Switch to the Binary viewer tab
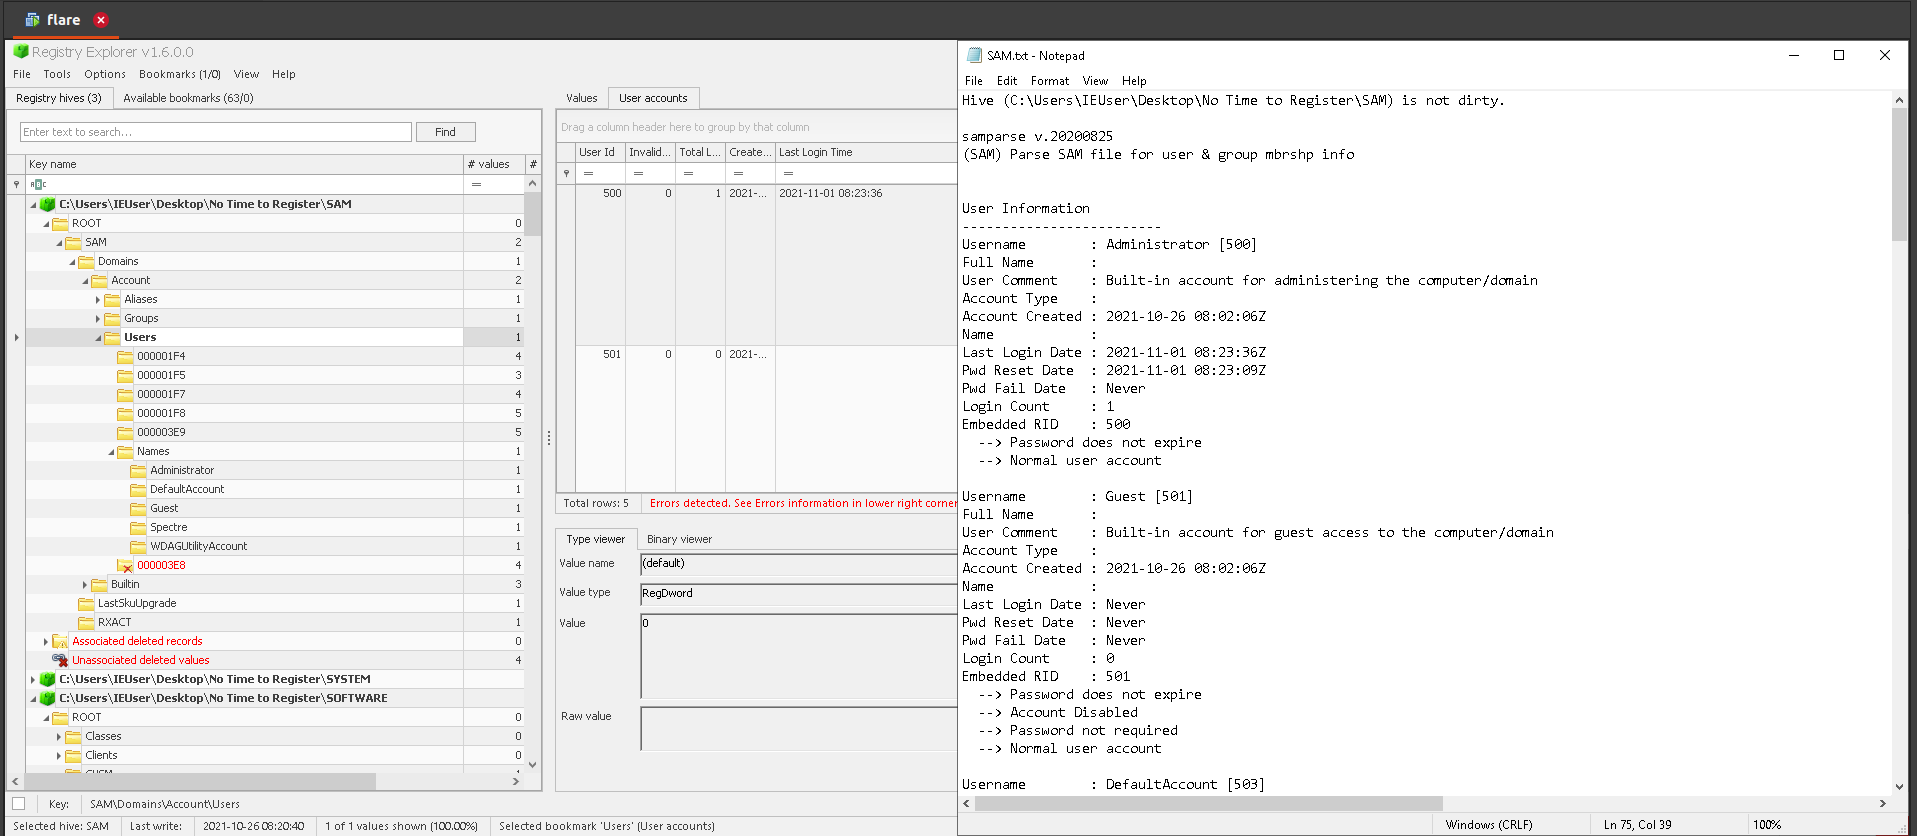This screenshot has height=836, width=1917. [679, 539]
